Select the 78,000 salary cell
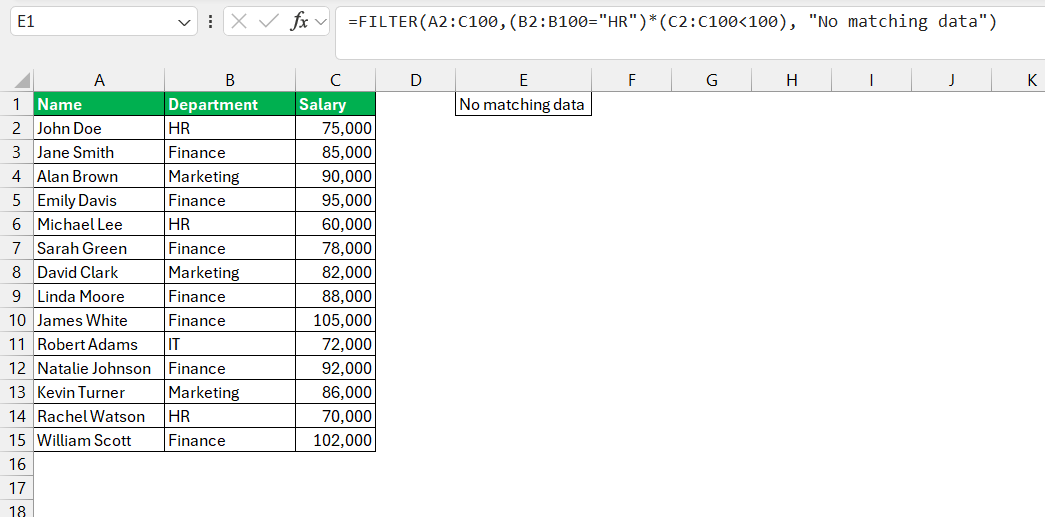 coord(335,248)
